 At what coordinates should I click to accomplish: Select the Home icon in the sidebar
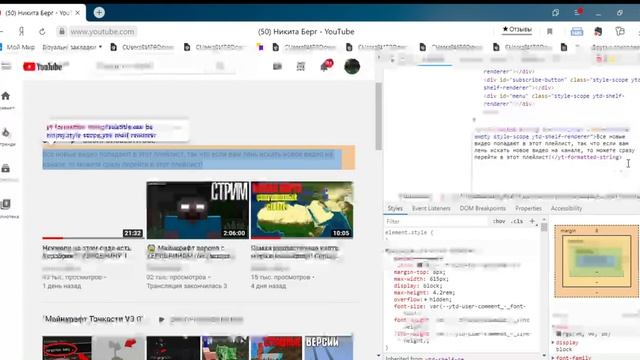[6, 96]
